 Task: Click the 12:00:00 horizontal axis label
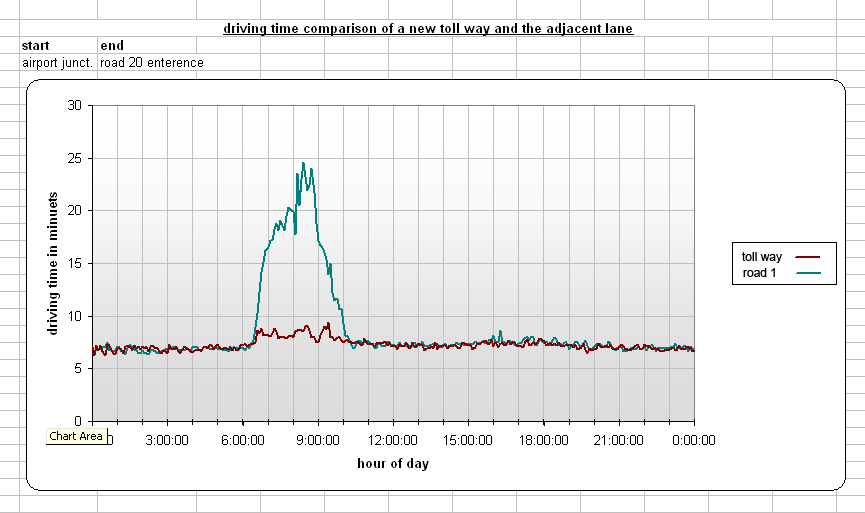(x=393, y=440)
